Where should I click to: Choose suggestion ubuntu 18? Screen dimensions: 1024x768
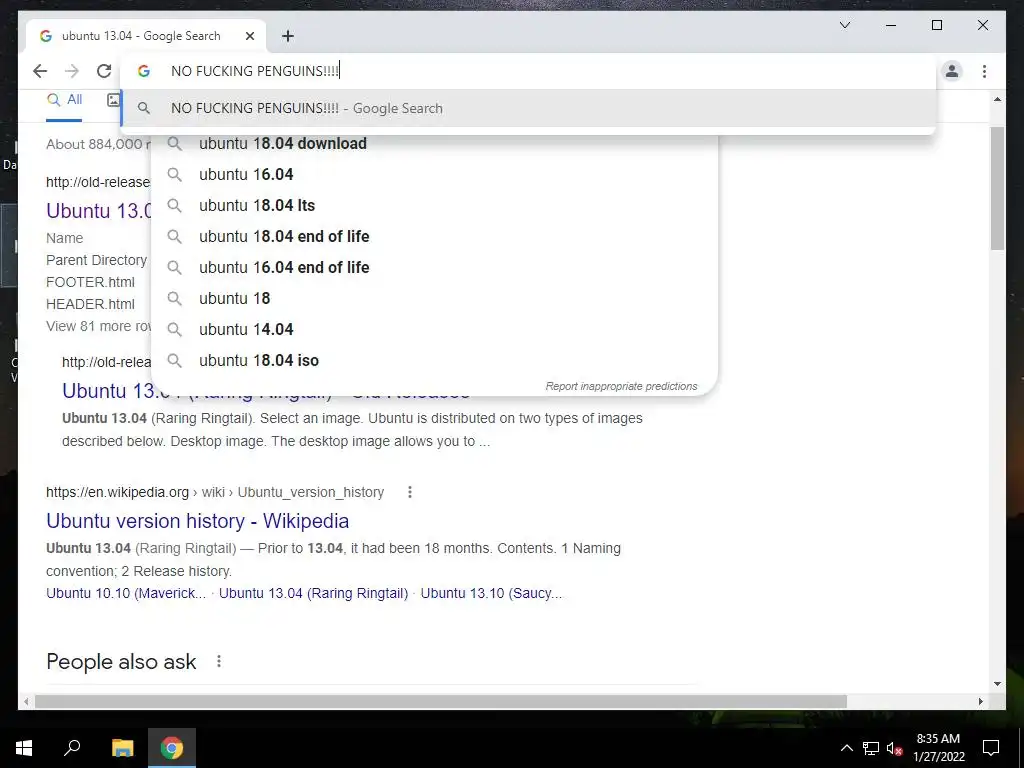pos(434,298)
